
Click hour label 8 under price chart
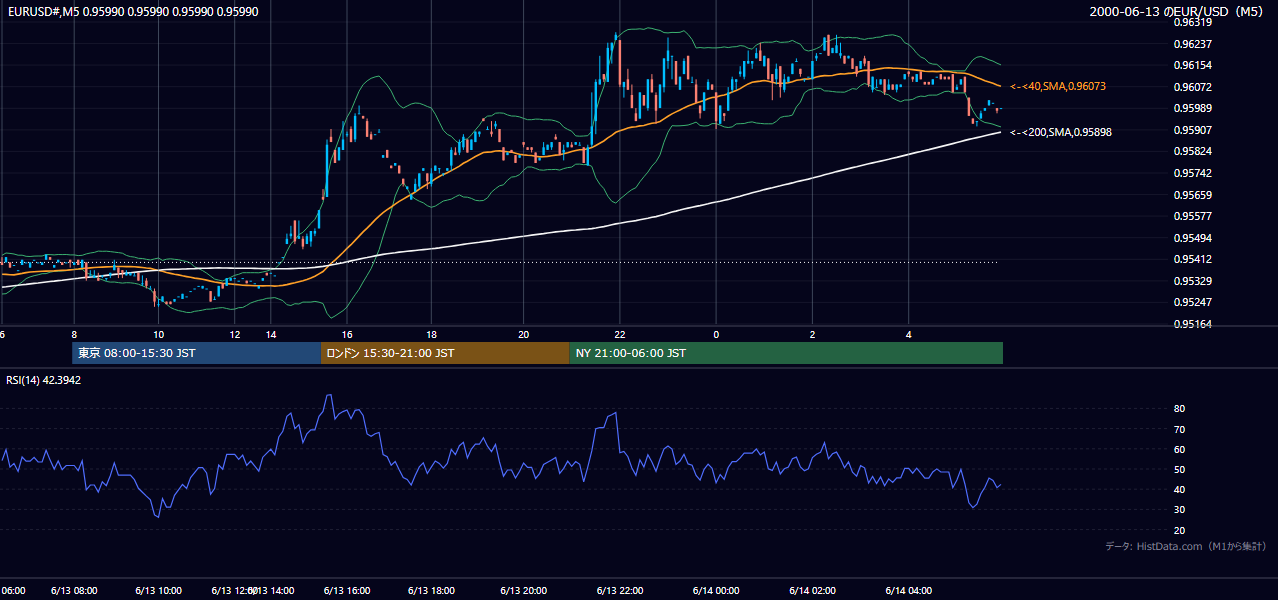74,334
